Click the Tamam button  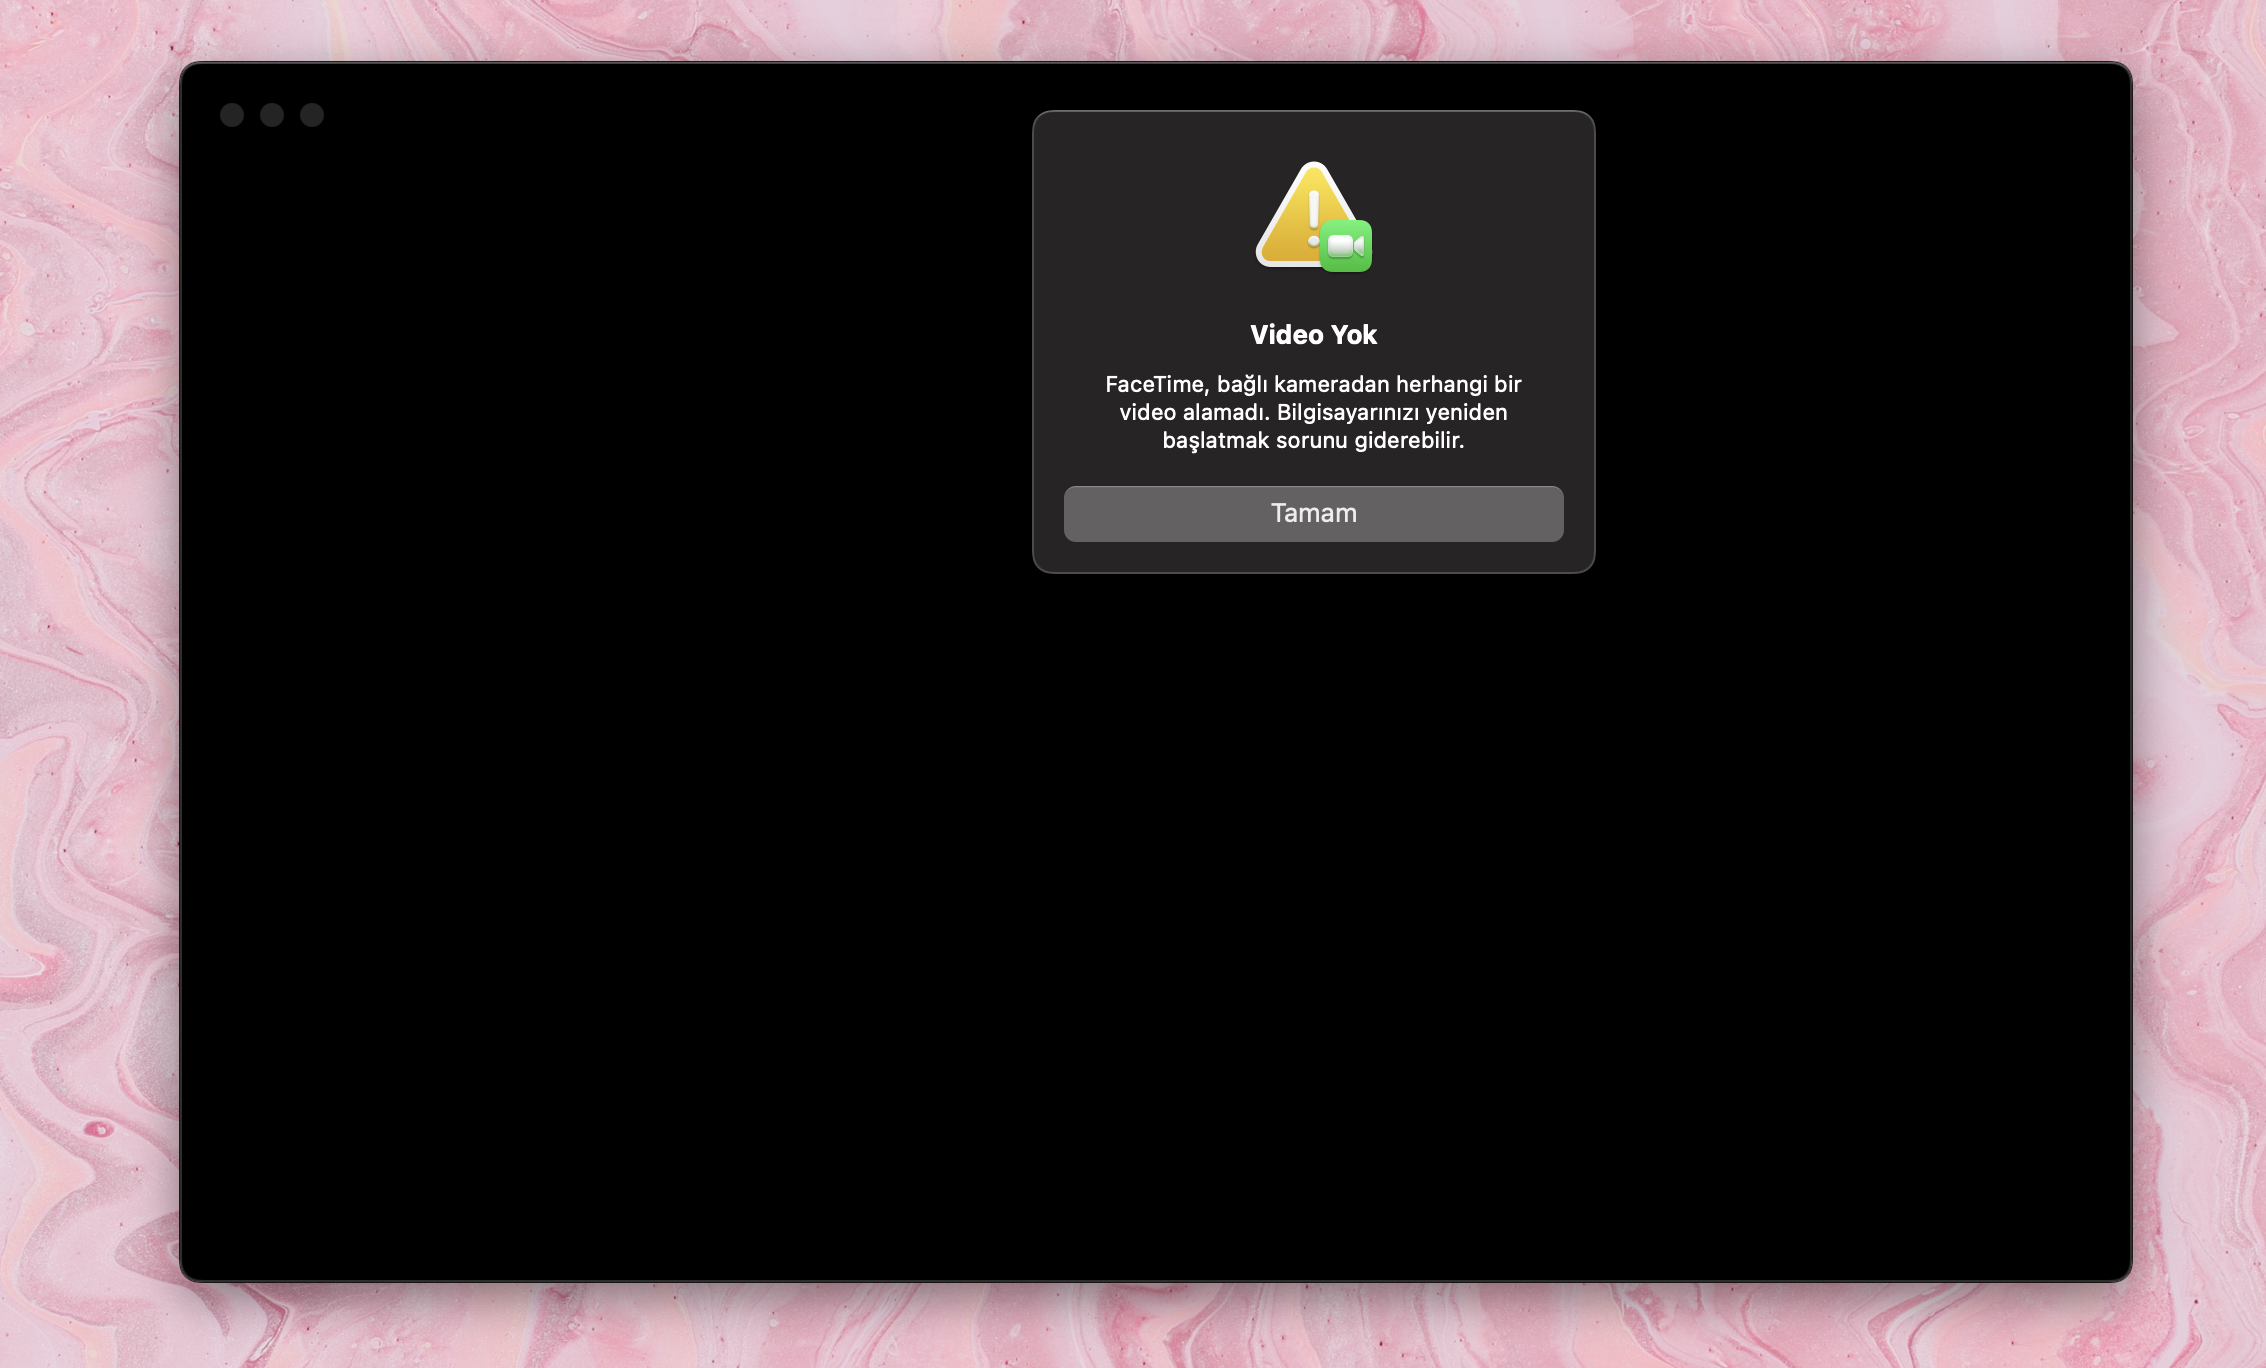pyautogui.click(x=1313, y=514)
